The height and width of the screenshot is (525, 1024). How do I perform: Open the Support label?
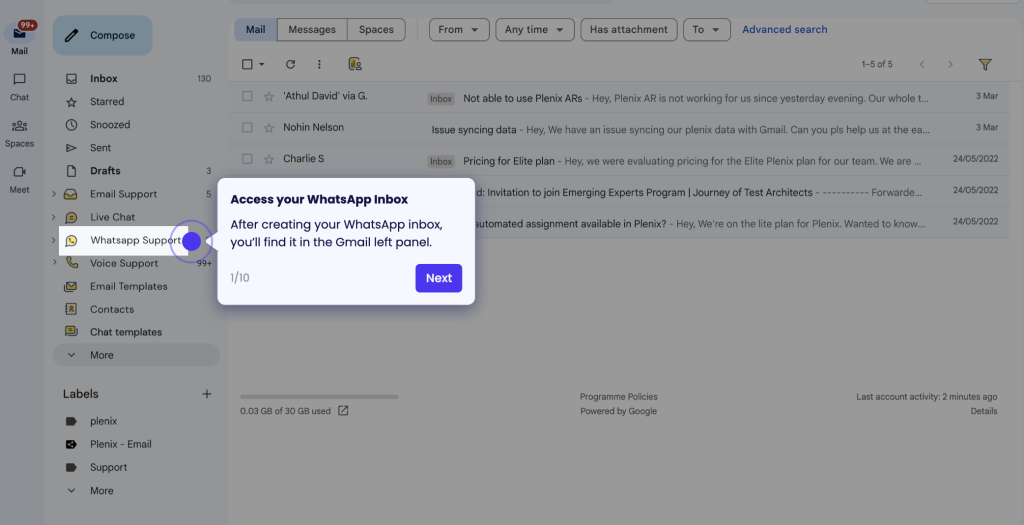coord(108,468)
